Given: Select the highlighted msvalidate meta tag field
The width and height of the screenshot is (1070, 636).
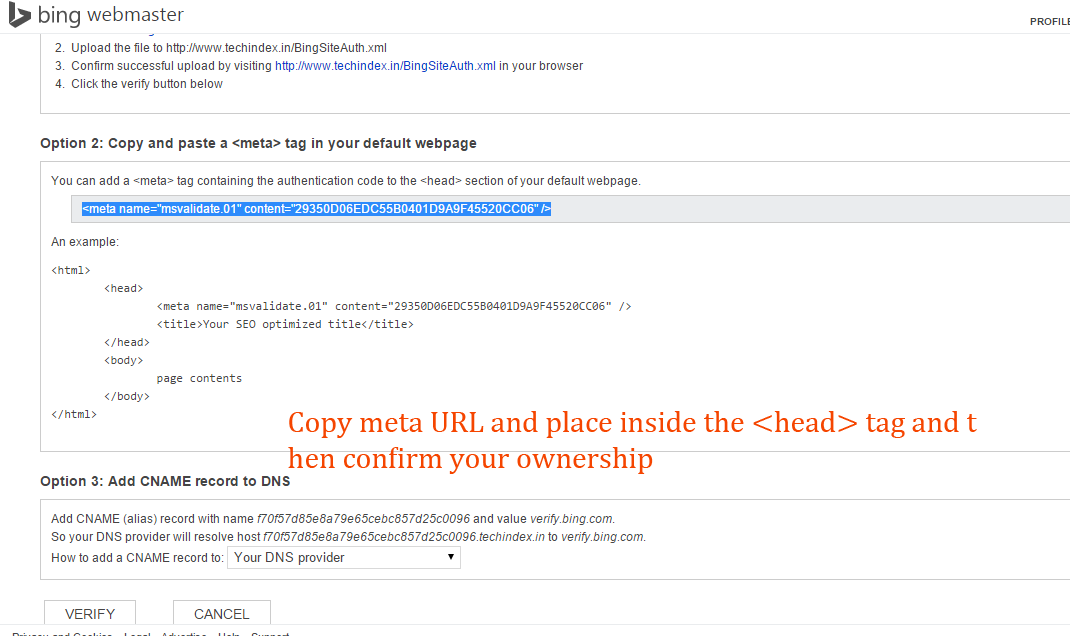Looking at the screenshot, I should (570, 209).
